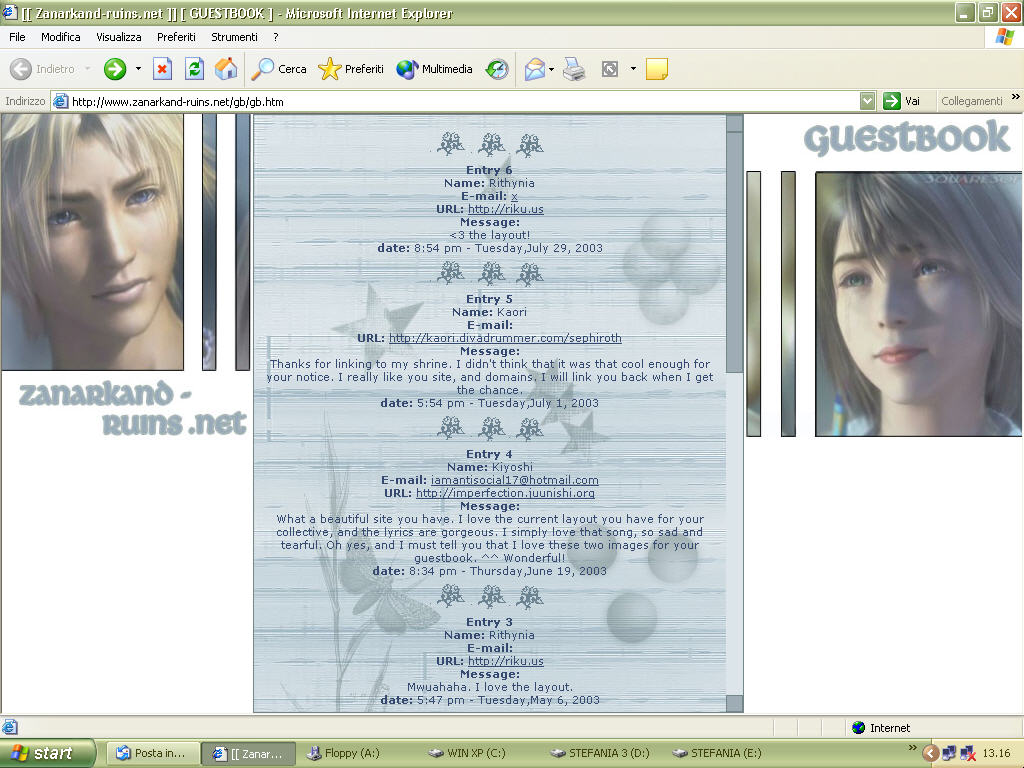Refresh the page with the green arrows icon
This screenshot has height=768, width=1024.
point(194,69)
